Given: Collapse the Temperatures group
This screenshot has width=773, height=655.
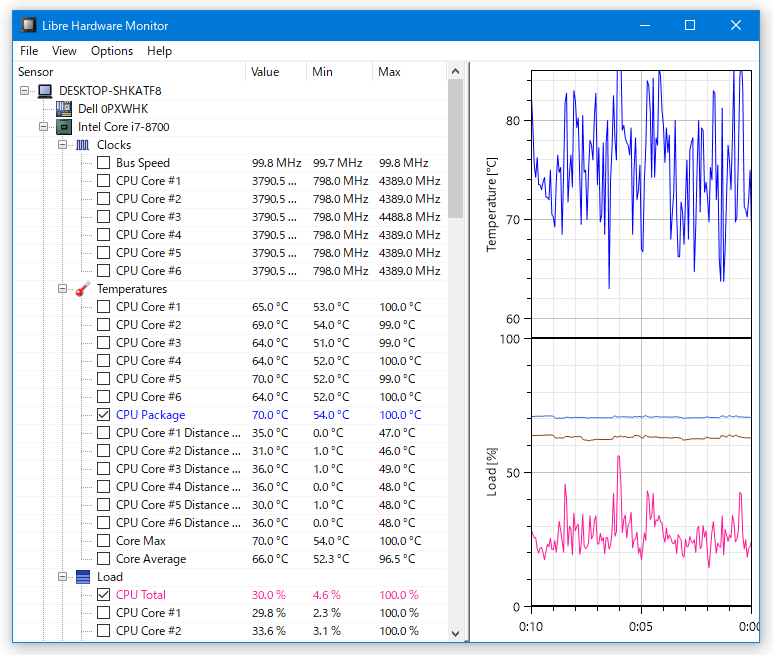Looking at the screenshot, I should tap(63, 289).
